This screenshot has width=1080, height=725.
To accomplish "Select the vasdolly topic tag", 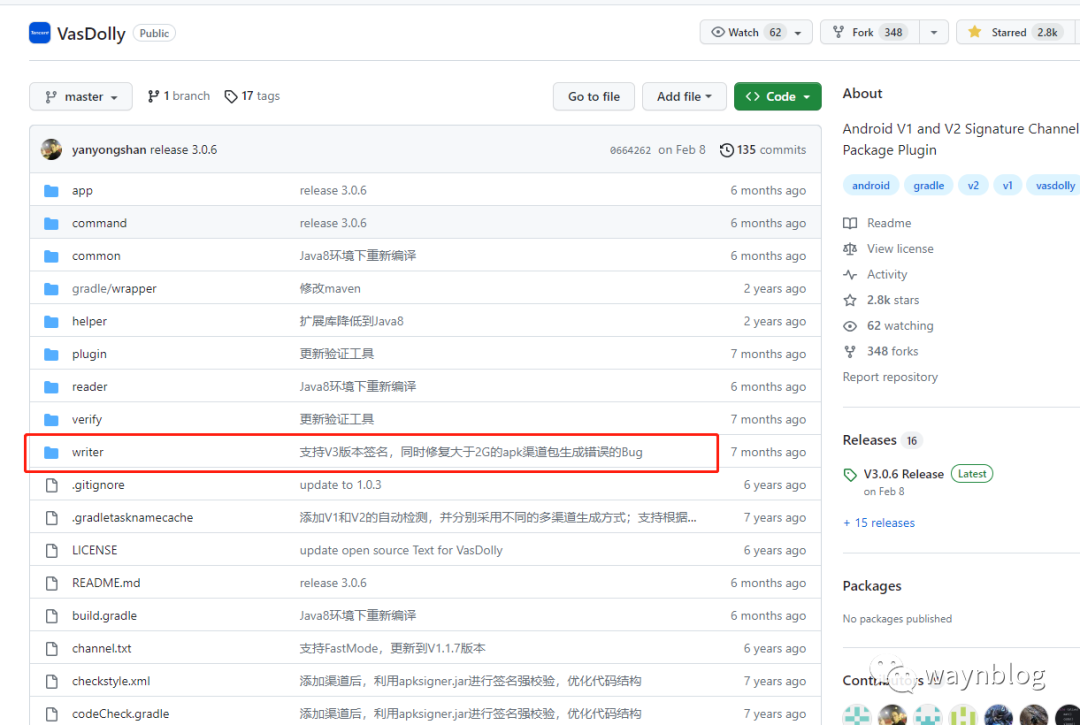I will (x=1053, y=185).
